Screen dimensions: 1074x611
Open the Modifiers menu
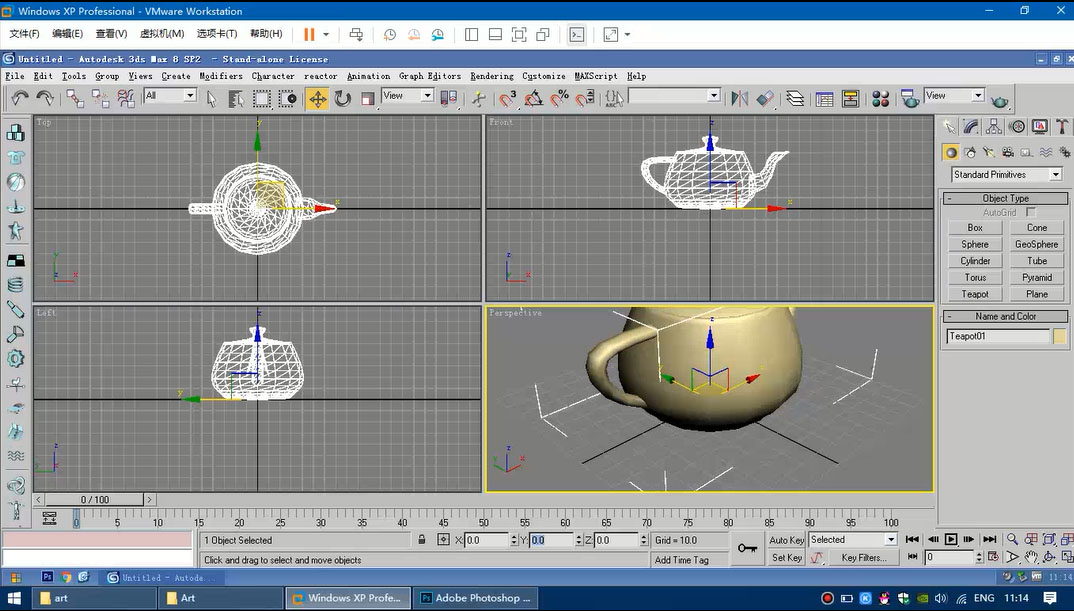tap(221, 76)
